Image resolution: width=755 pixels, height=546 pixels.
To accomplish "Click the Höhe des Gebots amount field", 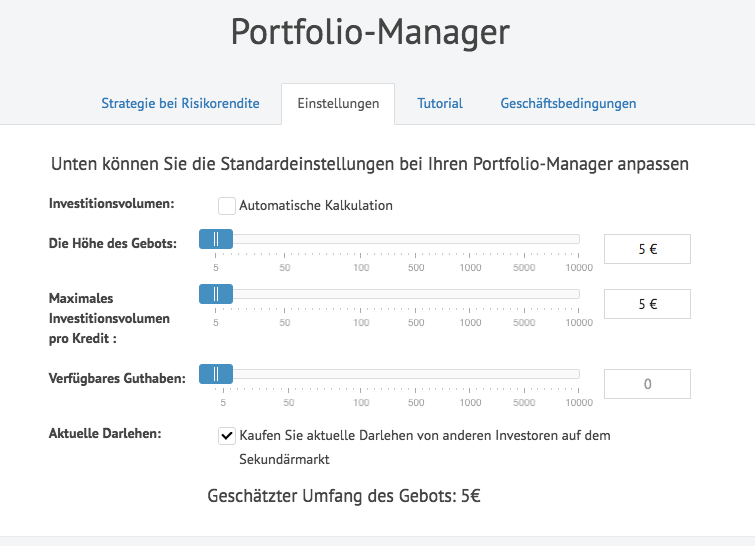I will 647,249.
